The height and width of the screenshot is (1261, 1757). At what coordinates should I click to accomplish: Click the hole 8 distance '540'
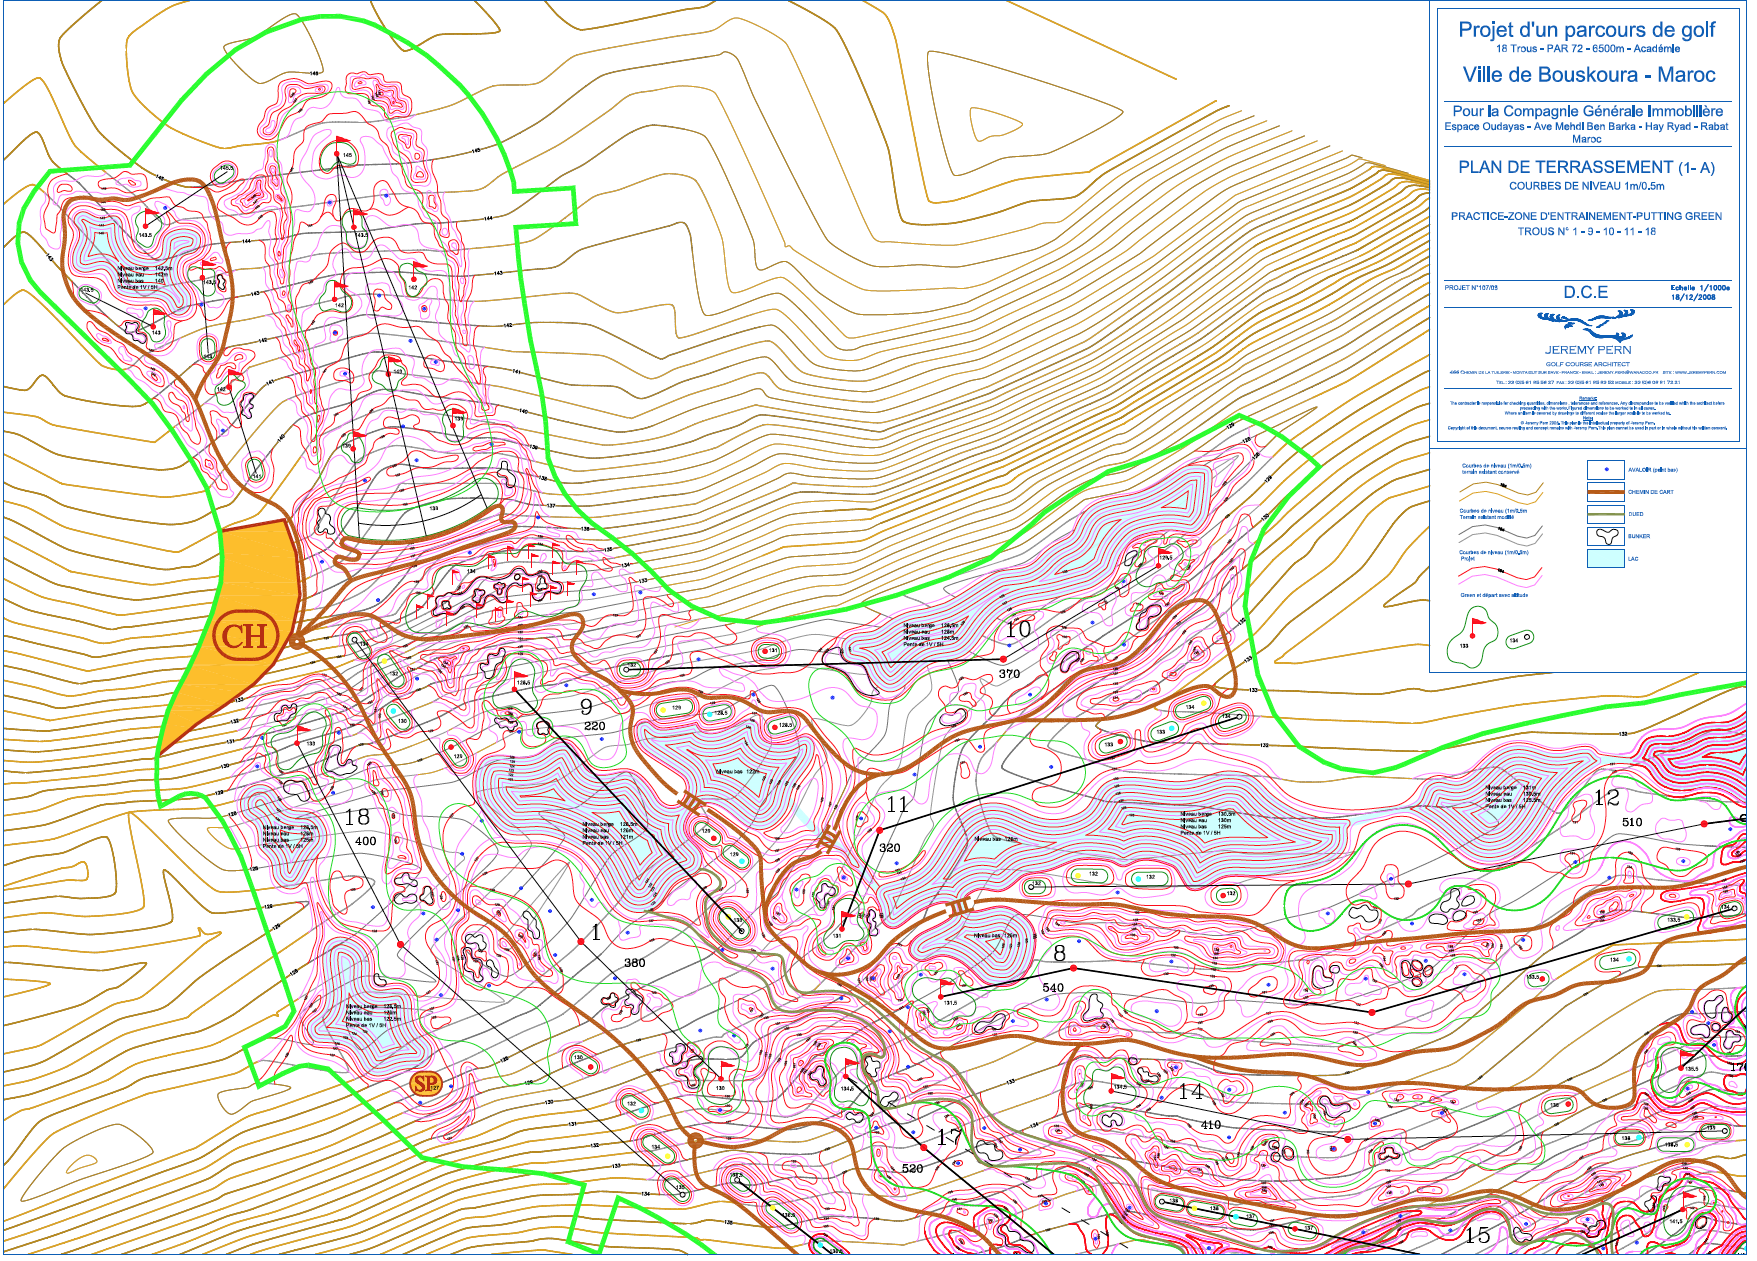1053,988
